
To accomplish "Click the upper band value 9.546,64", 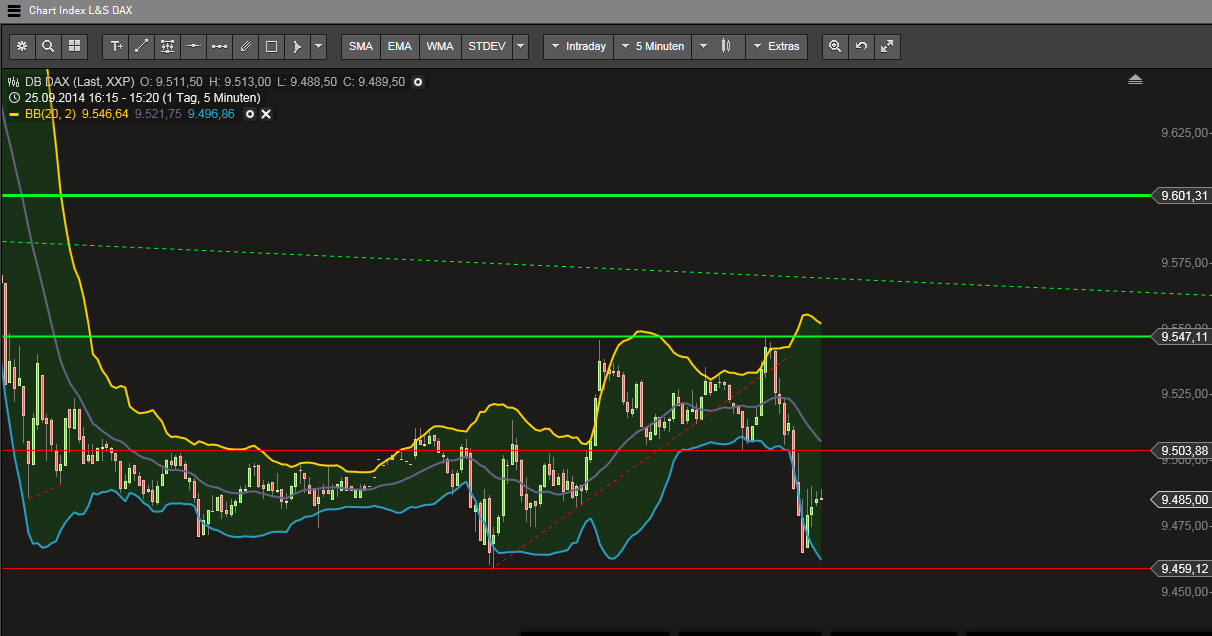I will (x=105, y=114).
